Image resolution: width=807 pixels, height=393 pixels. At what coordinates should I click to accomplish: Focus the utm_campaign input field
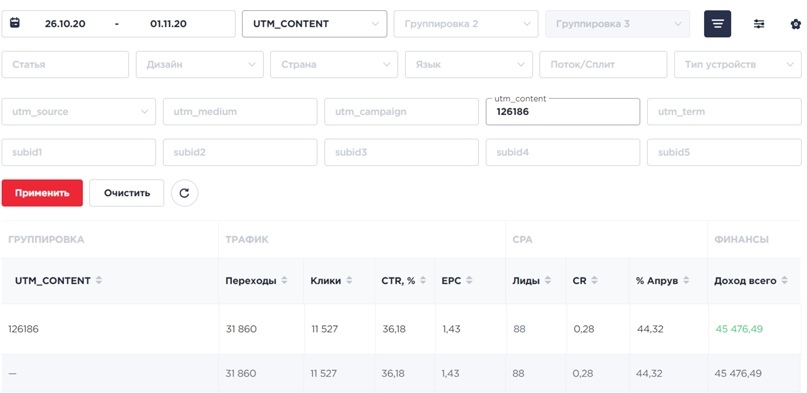(x=401, y=112)
